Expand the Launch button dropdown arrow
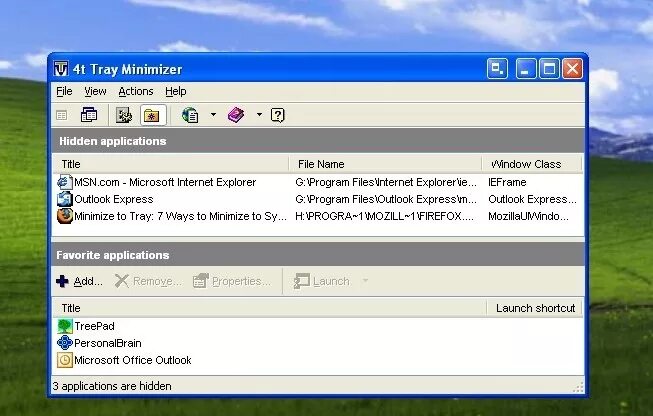Viewport: 653px width, 416px height. pos(365,281)
